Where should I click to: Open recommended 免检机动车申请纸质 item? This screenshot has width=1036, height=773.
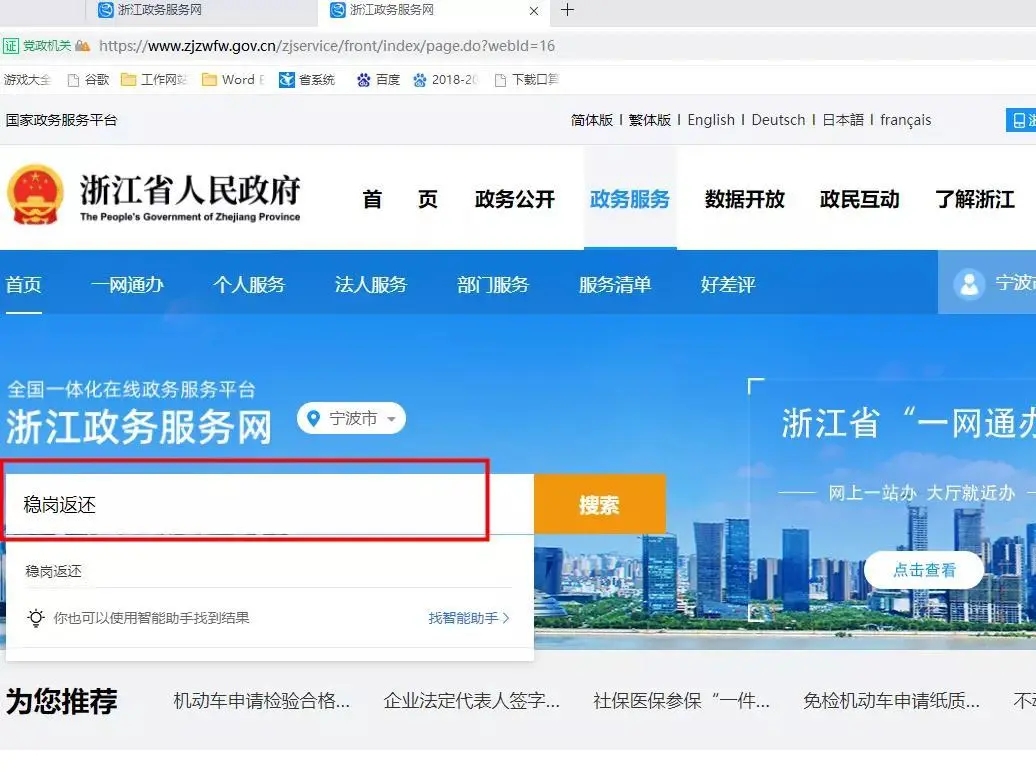tap(891, 701)
